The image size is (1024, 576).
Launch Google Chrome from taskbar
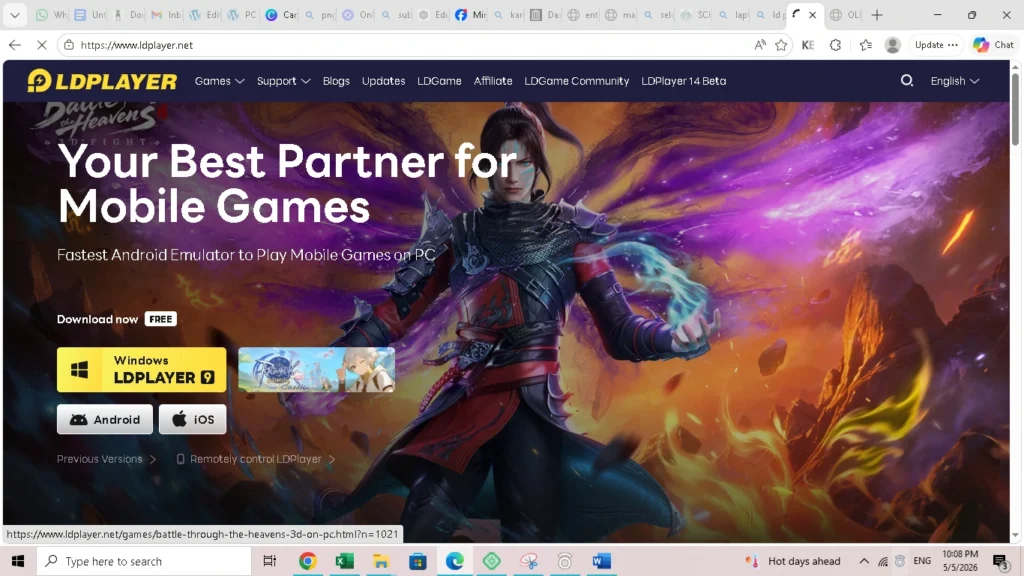tap(308, 561)
